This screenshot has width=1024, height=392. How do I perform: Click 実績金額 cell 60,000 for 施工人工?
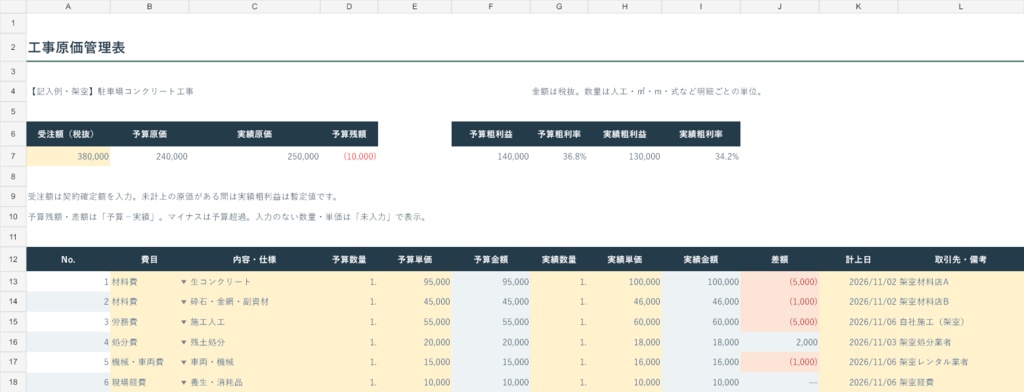pos(701,323)
